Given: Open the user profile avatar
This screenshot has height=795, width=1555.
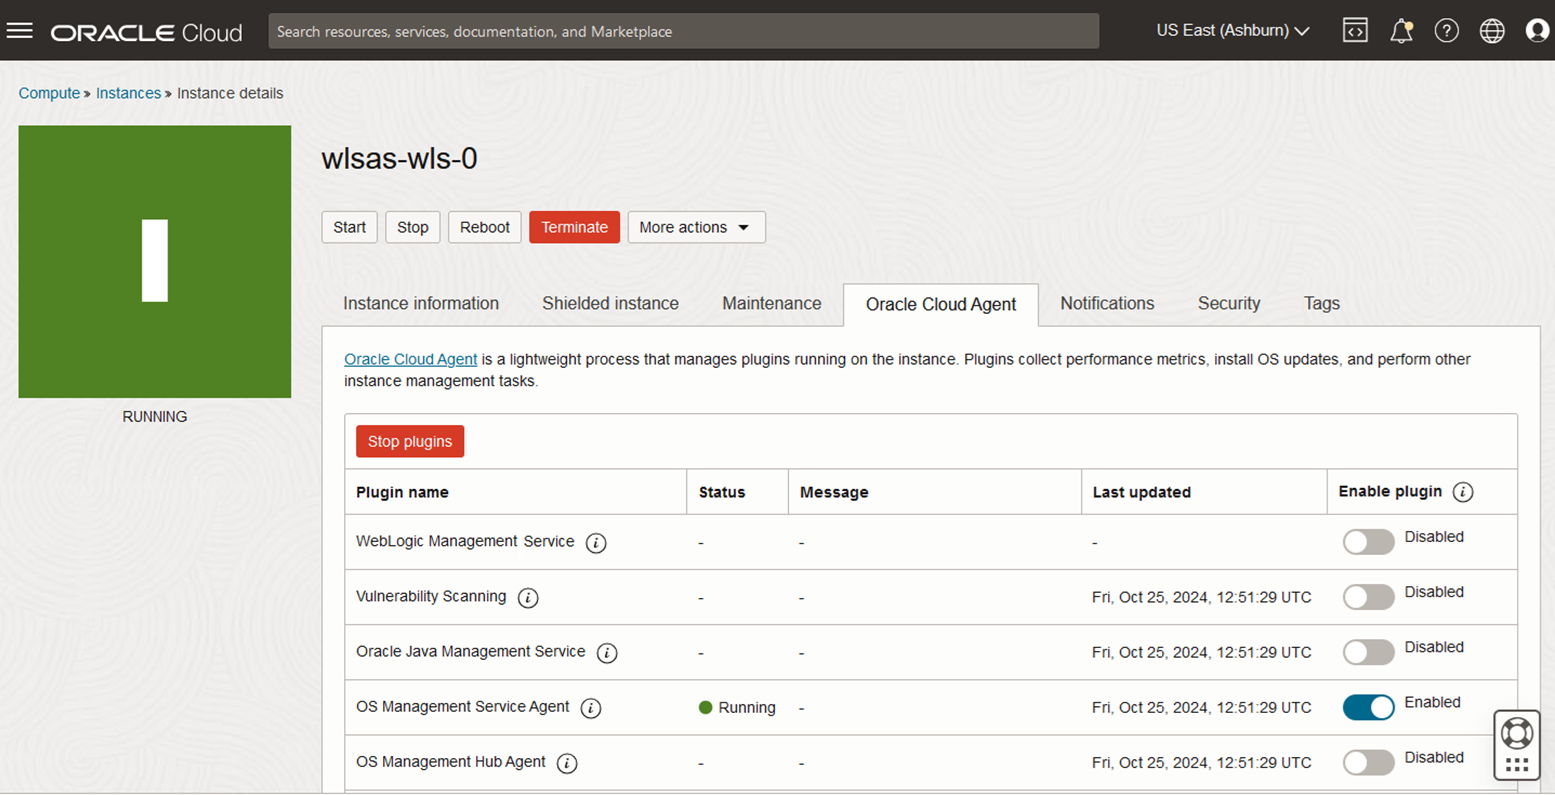Looking at the screenshot, I should [x=1537, y=31].
